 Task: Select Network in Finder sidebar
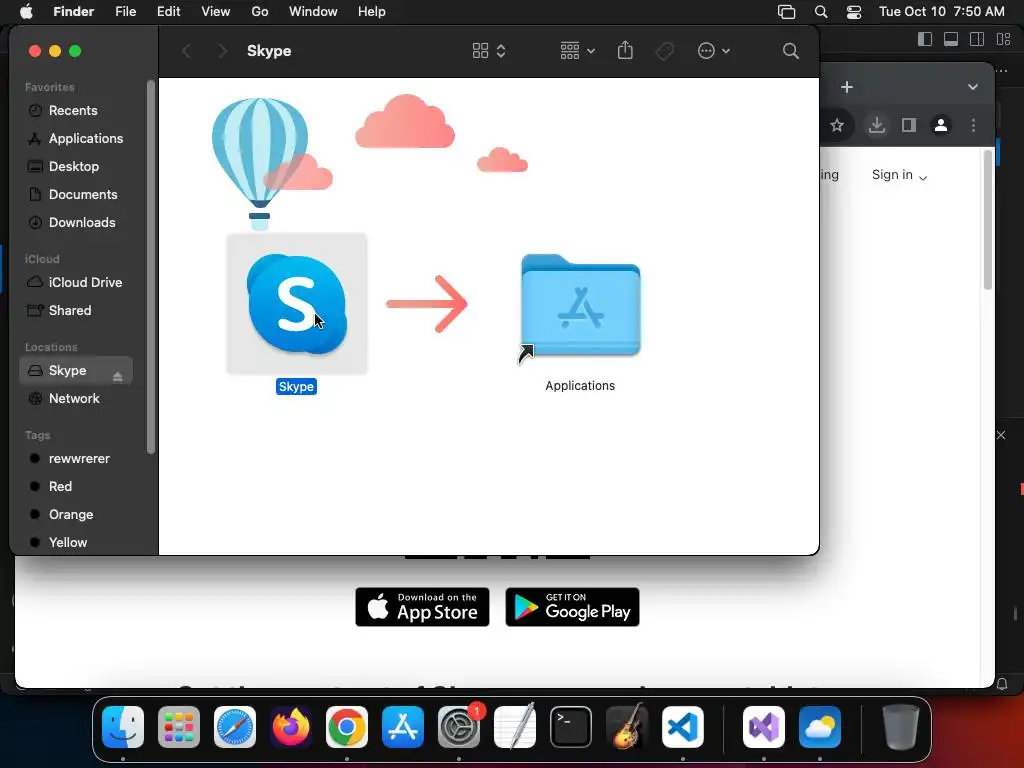pos(76,398)
